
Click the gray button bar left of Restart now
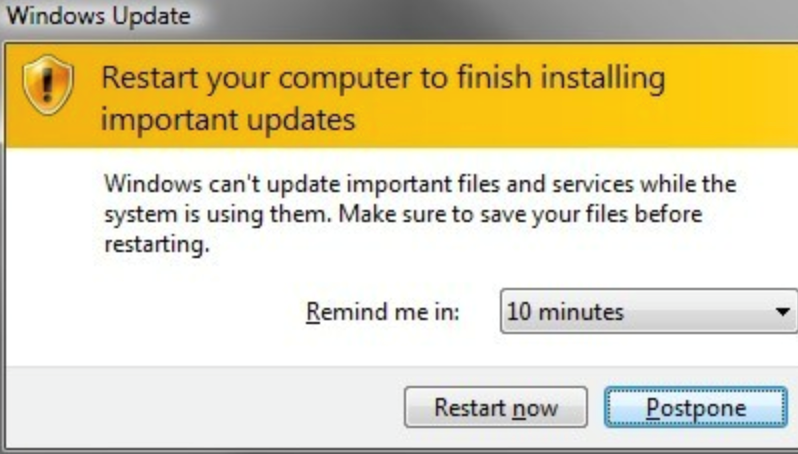[204, 407]
